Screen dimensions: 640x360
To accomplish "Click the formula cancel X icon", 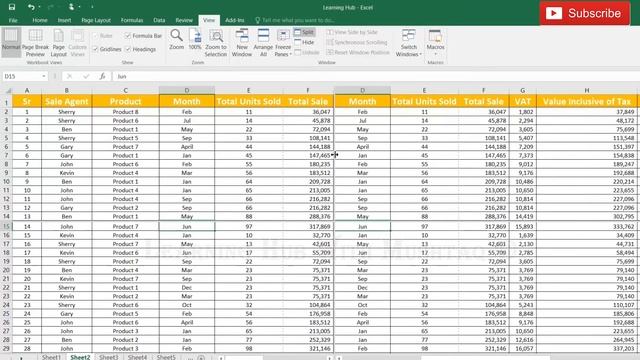I will (x=69, y=76).
